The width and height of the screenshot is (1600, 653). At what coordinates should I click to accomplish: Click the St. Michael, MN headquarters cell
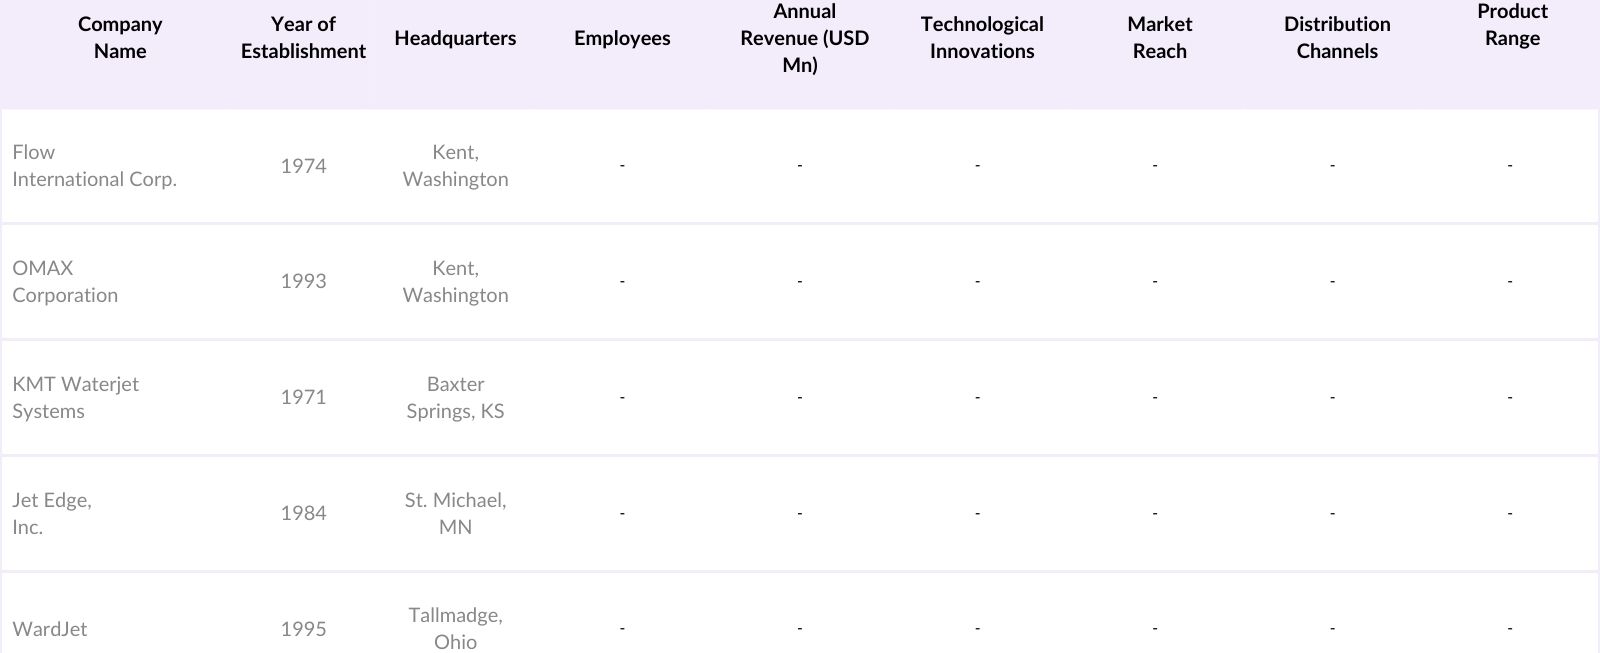455,514
